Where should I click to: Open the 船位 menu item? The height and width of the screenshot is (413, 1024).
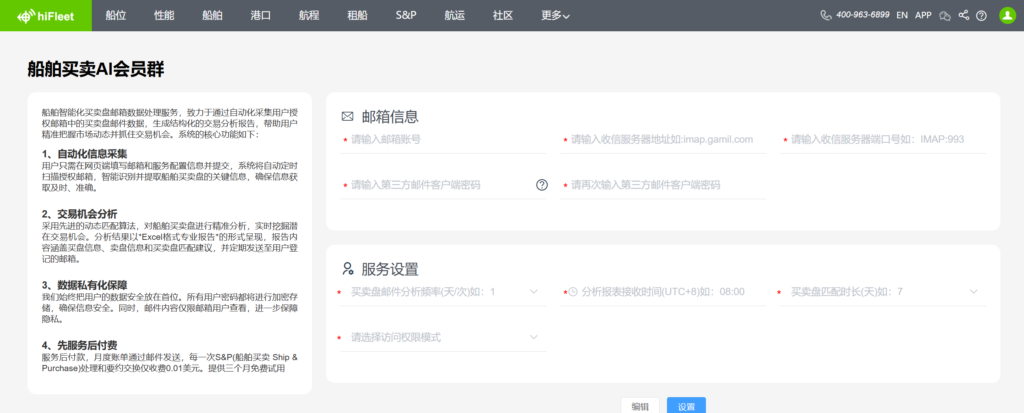pos(116,15)
